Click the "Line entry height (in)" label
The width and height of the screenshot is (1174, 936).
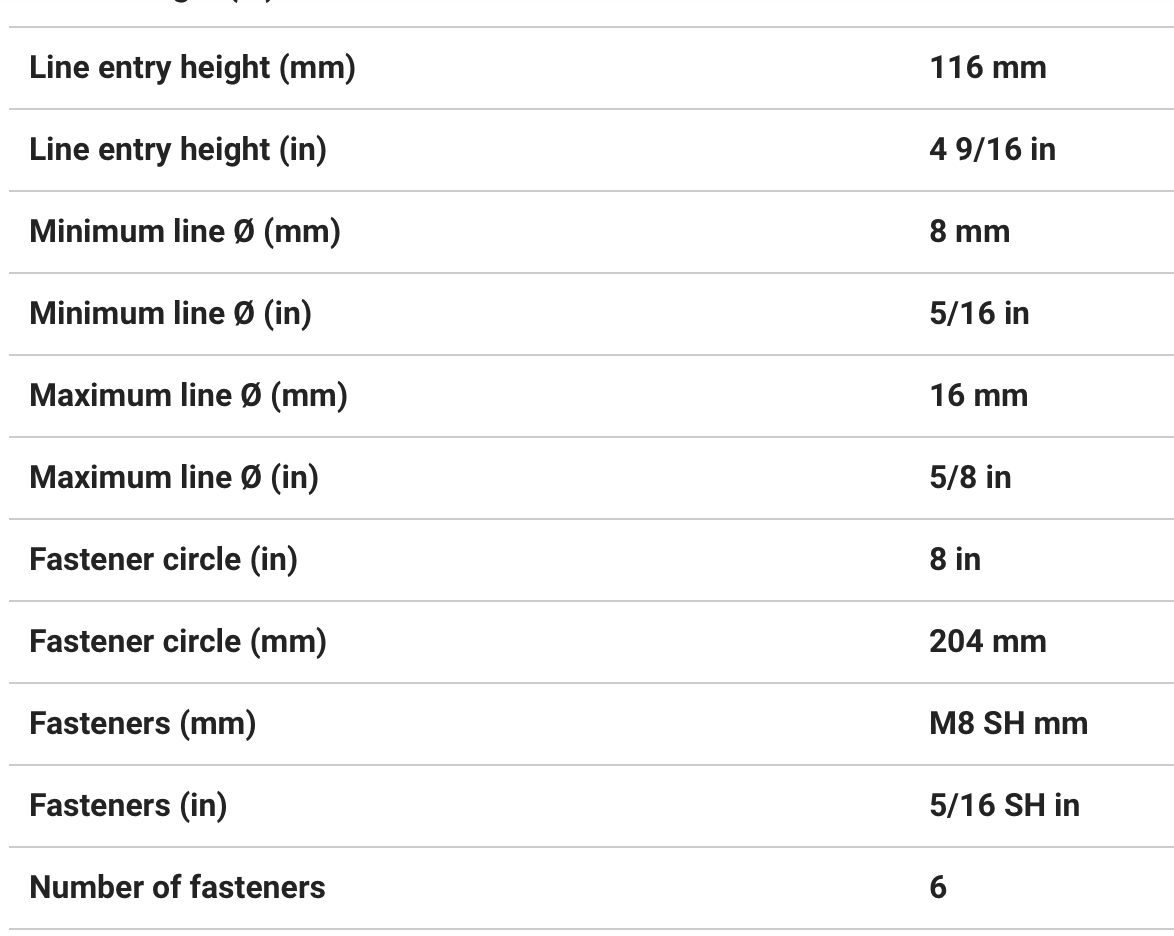click(x=178, y=150)
